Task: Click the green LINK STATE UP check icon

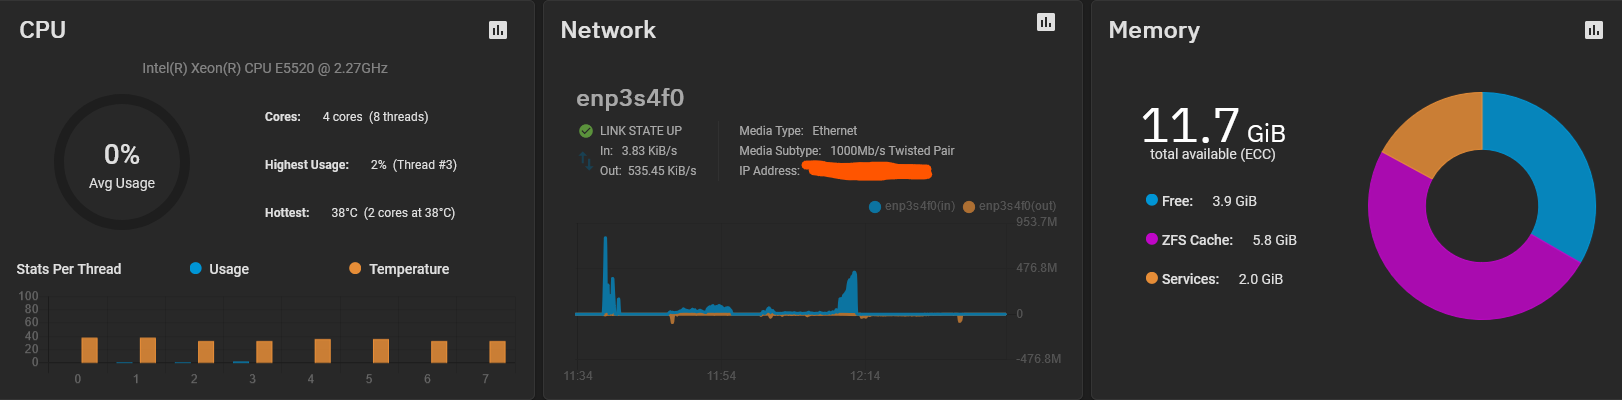Action: click(x=586, y=131)
